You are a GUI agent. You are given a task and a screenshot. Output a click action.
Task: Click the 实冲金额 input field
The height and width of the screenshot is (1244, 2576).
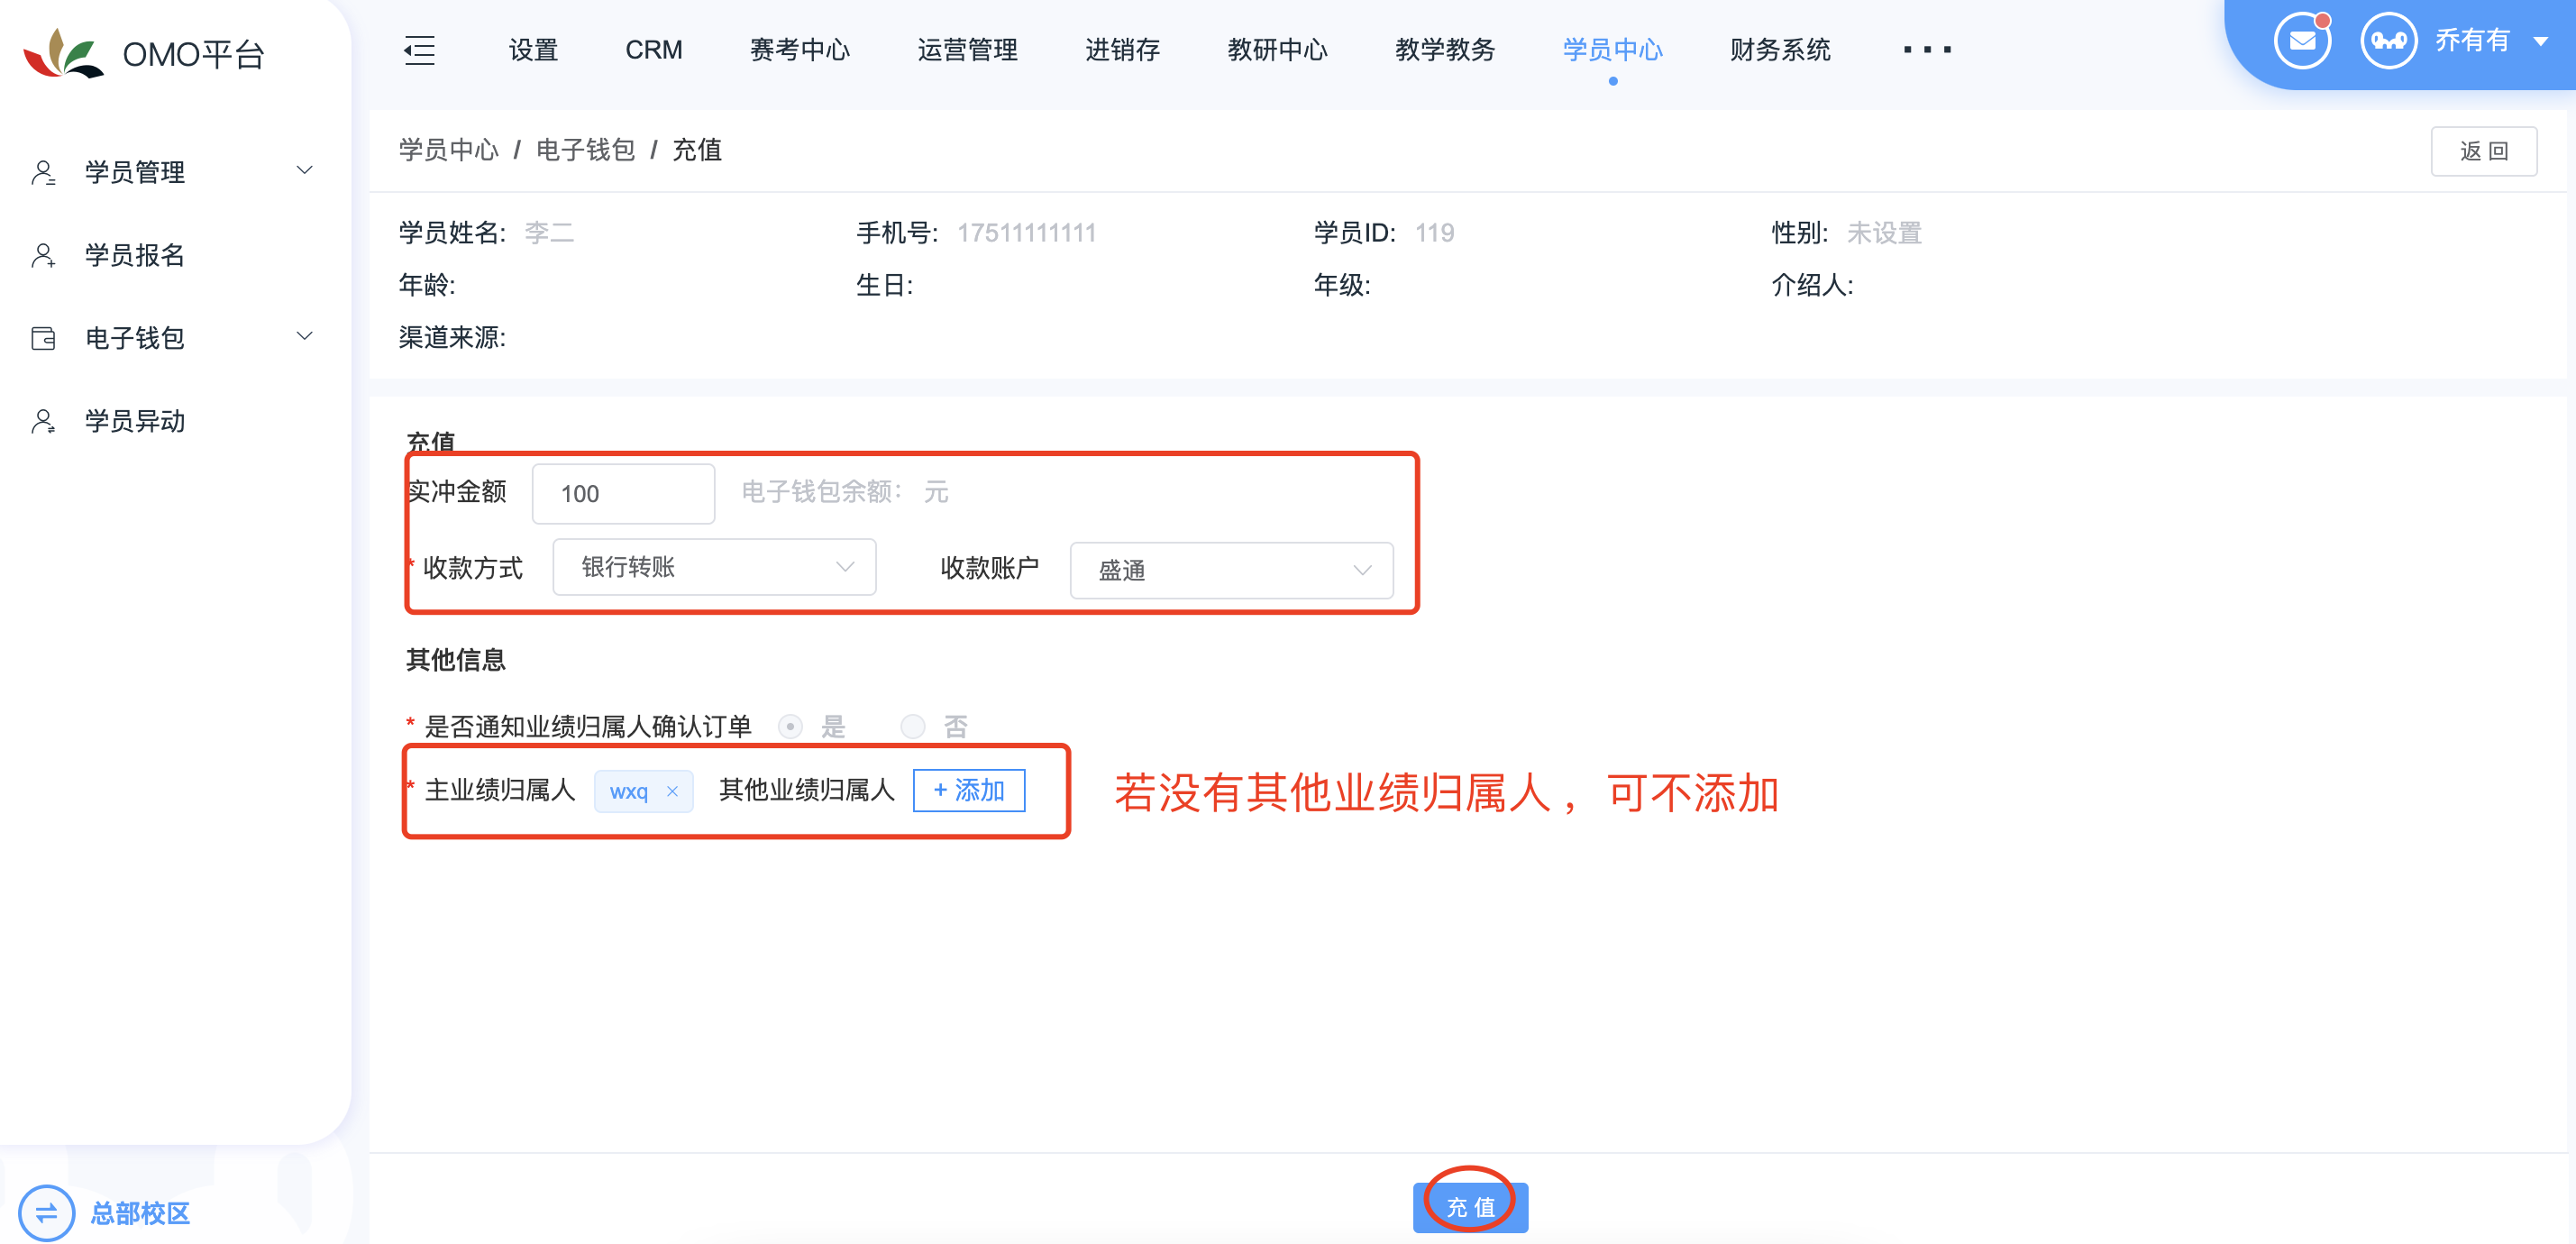[x=623, y=494]
